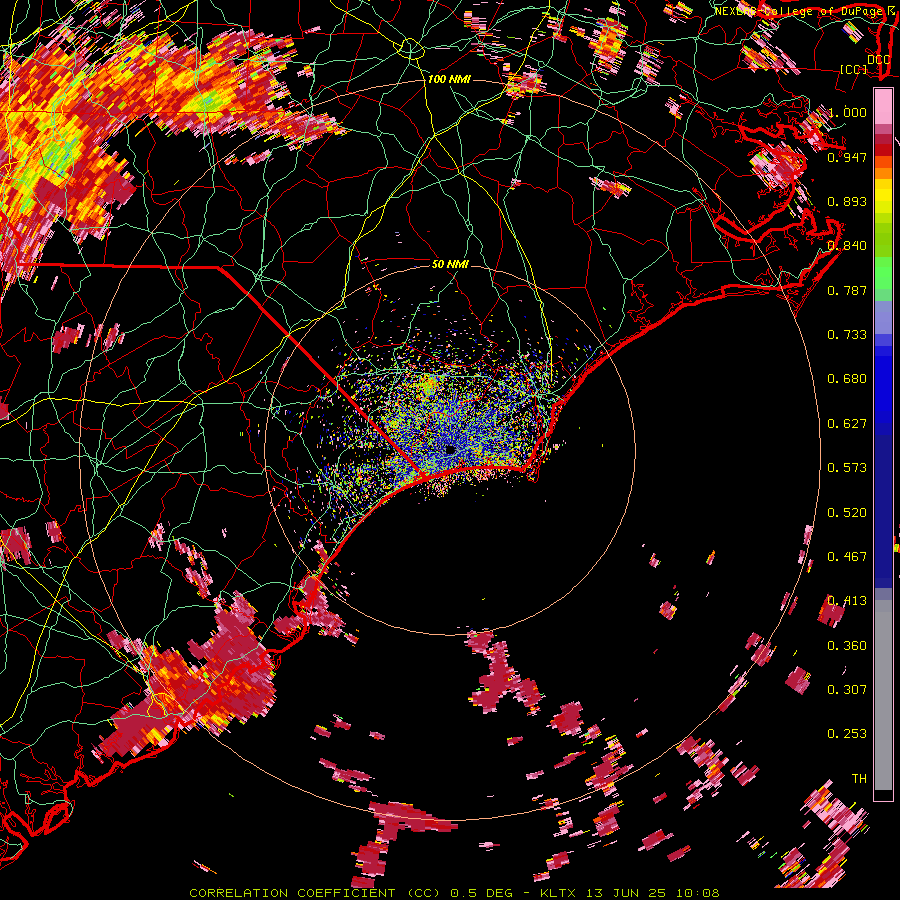The image size is (900, 900).
Task: Click the 0.253 color scale value
Action: click(847, 734)
